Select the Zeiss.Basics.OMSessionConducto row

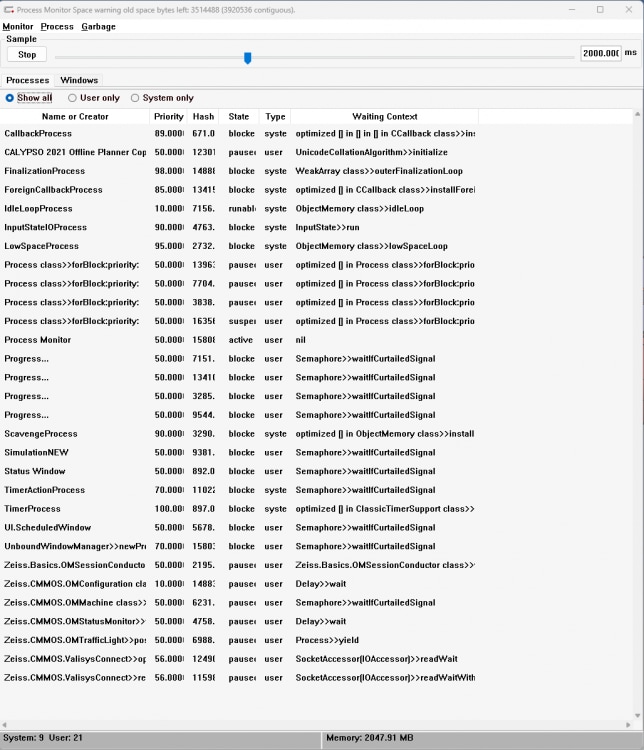click(x=239, y=565)
